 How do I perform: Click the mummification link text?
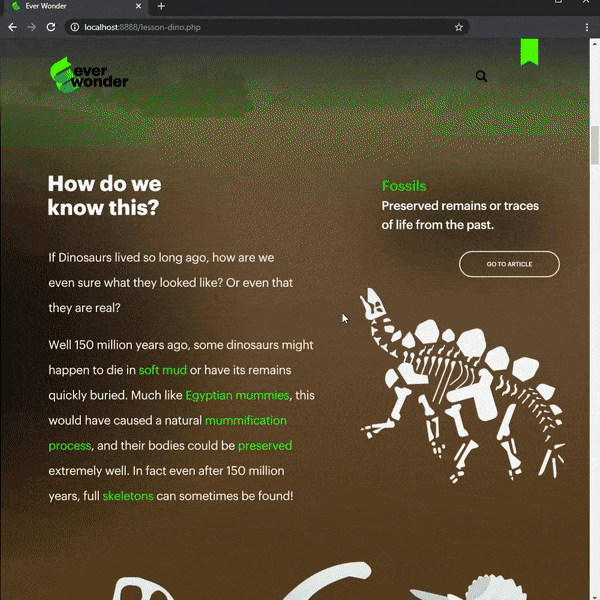246,421
